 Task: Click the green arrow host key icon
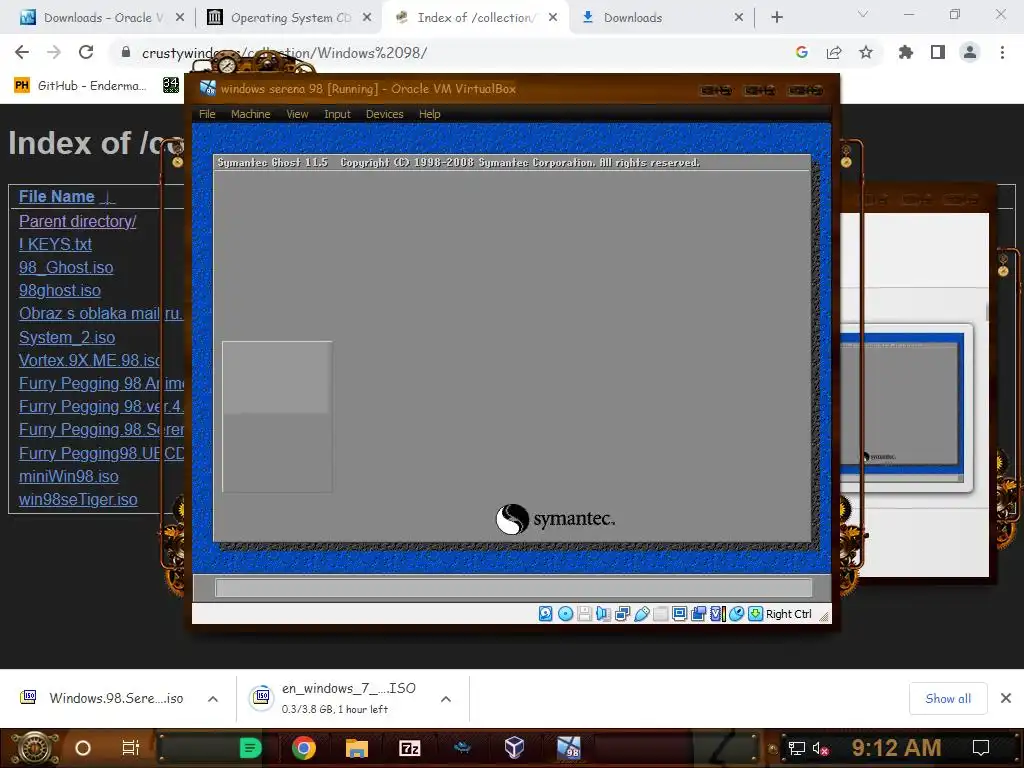coord(755,614)
